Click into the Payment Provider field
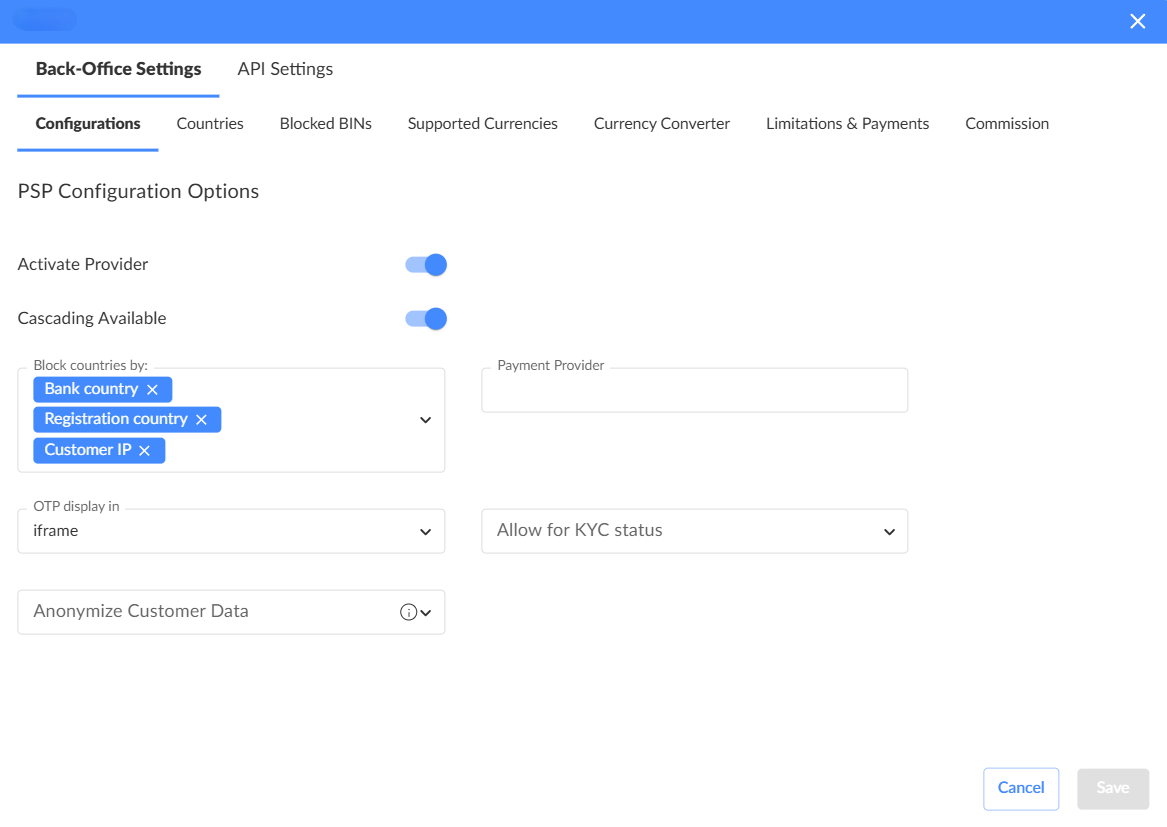The image size is (1167, 827). click(x=694, y=391)
